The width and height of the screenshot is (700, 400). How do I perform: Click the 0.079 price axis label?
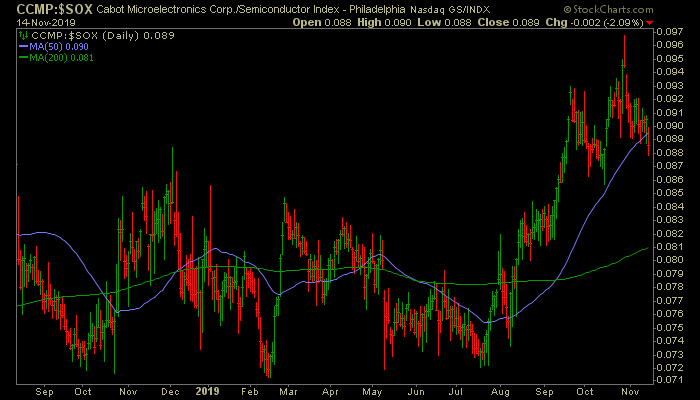click(670, 273)
